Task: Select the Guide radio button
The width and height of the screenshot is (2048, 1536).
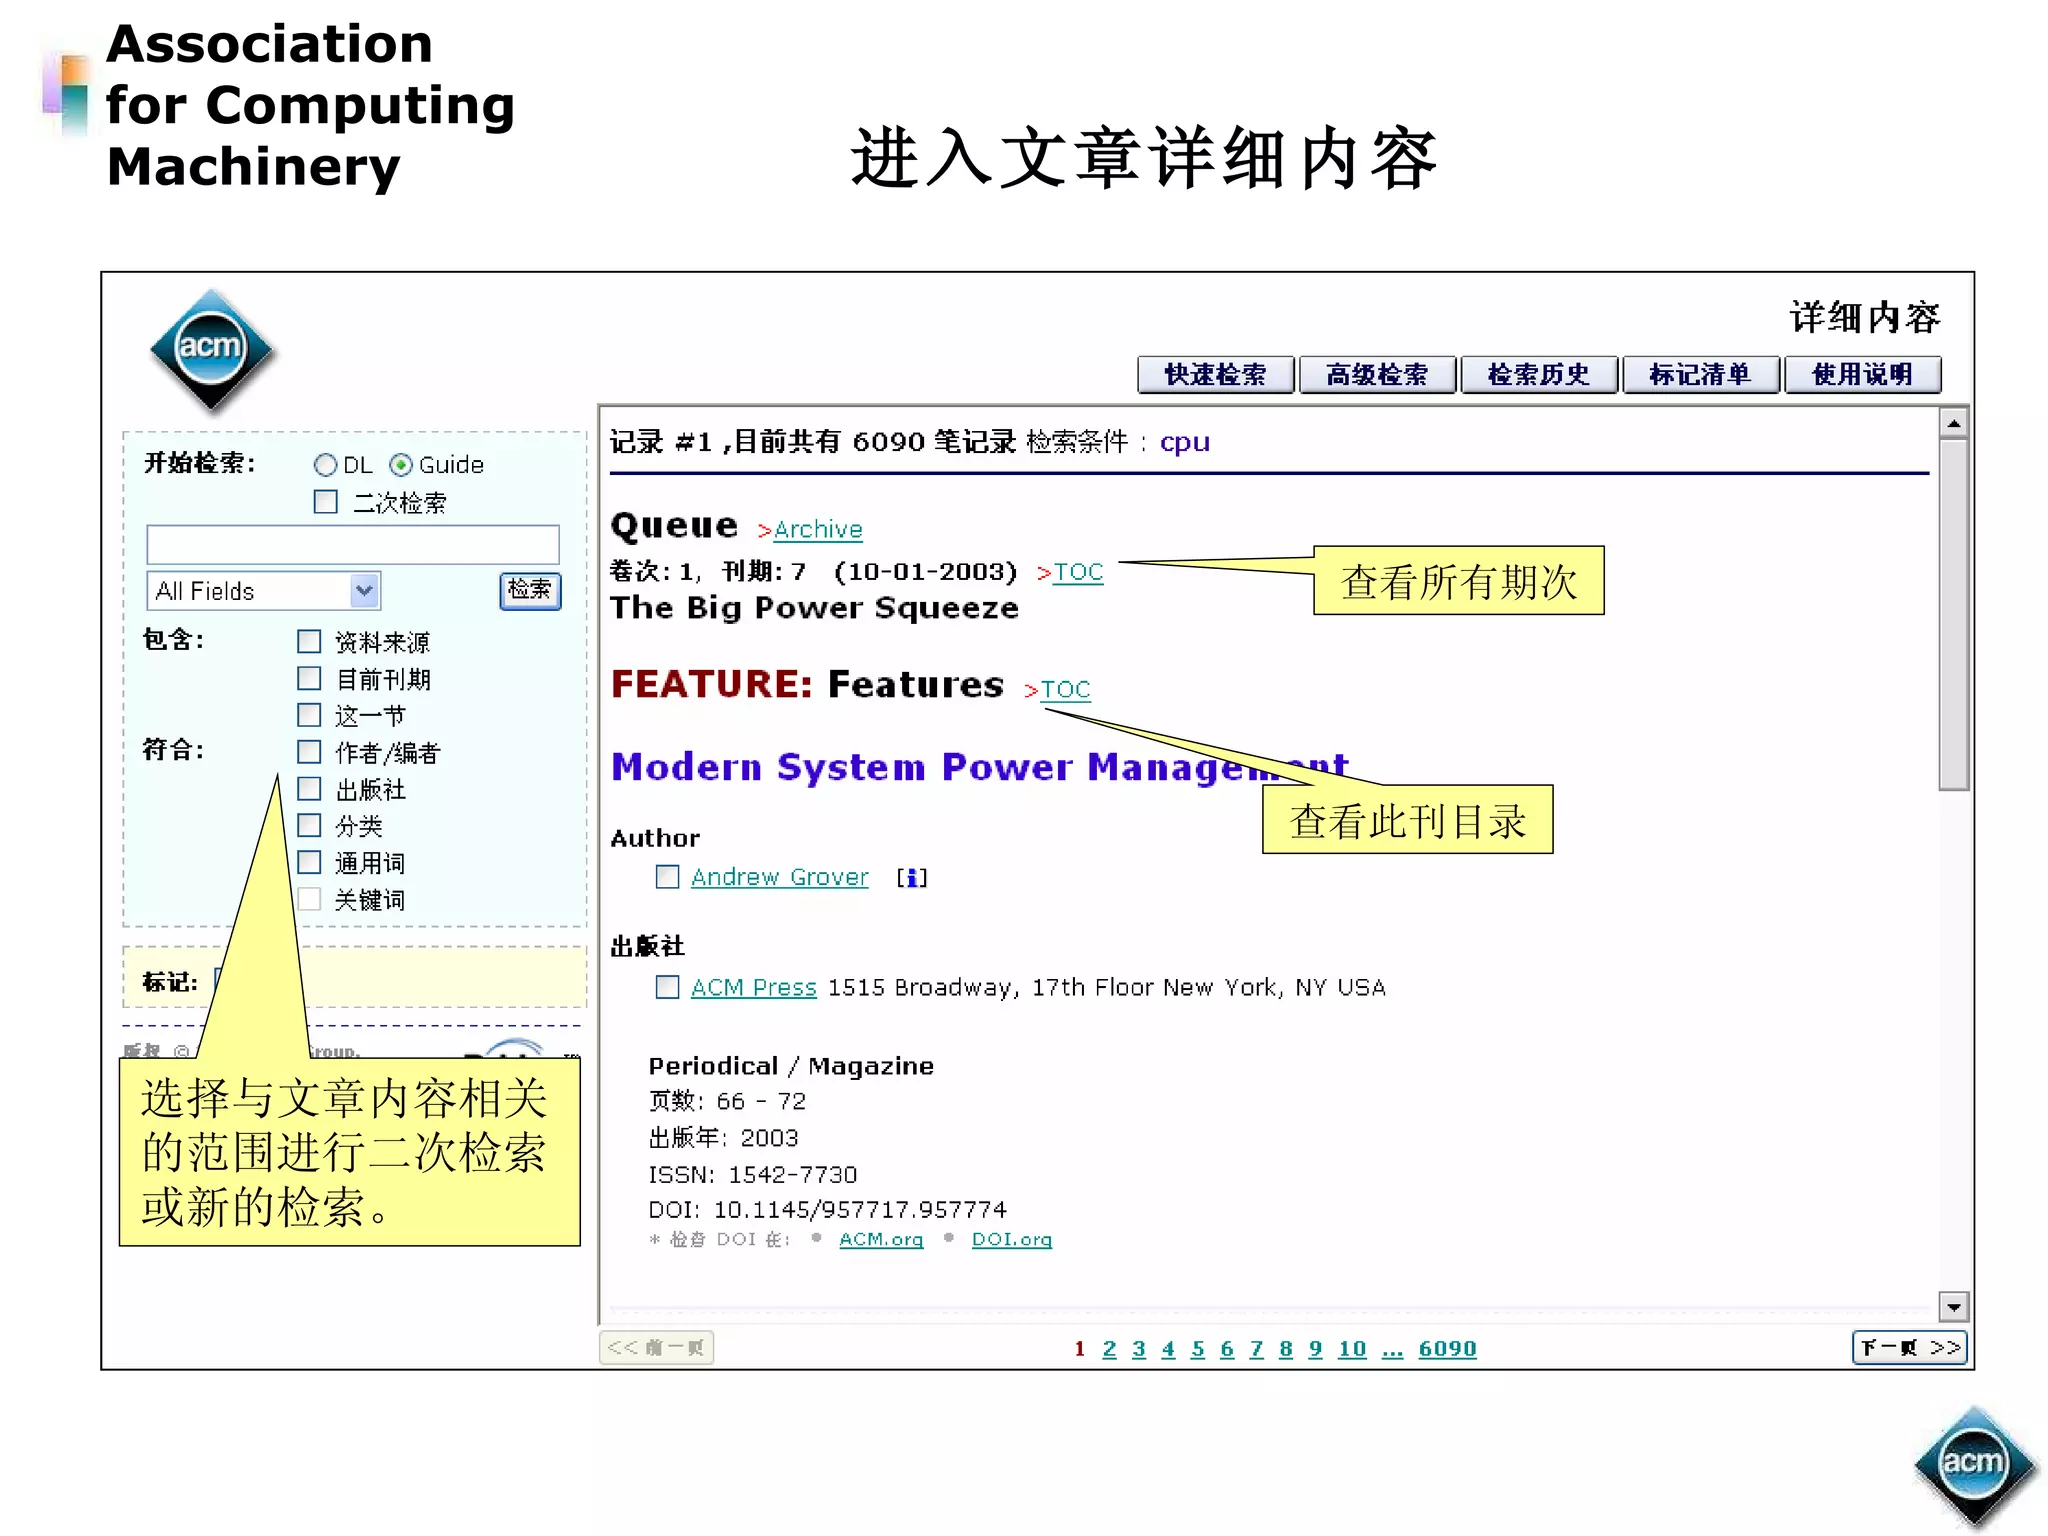Action: tap(401, 465)
